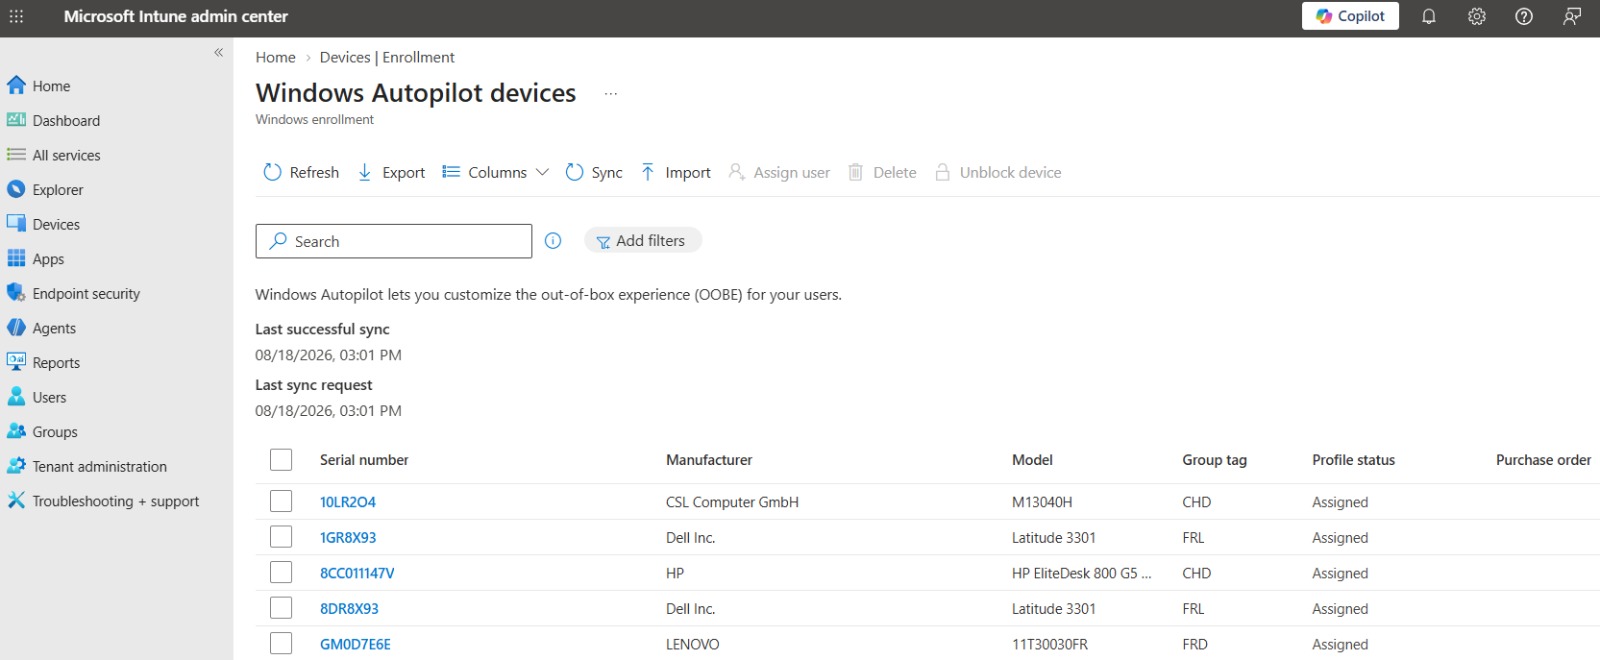Click Add filters button

click(643, 241)
